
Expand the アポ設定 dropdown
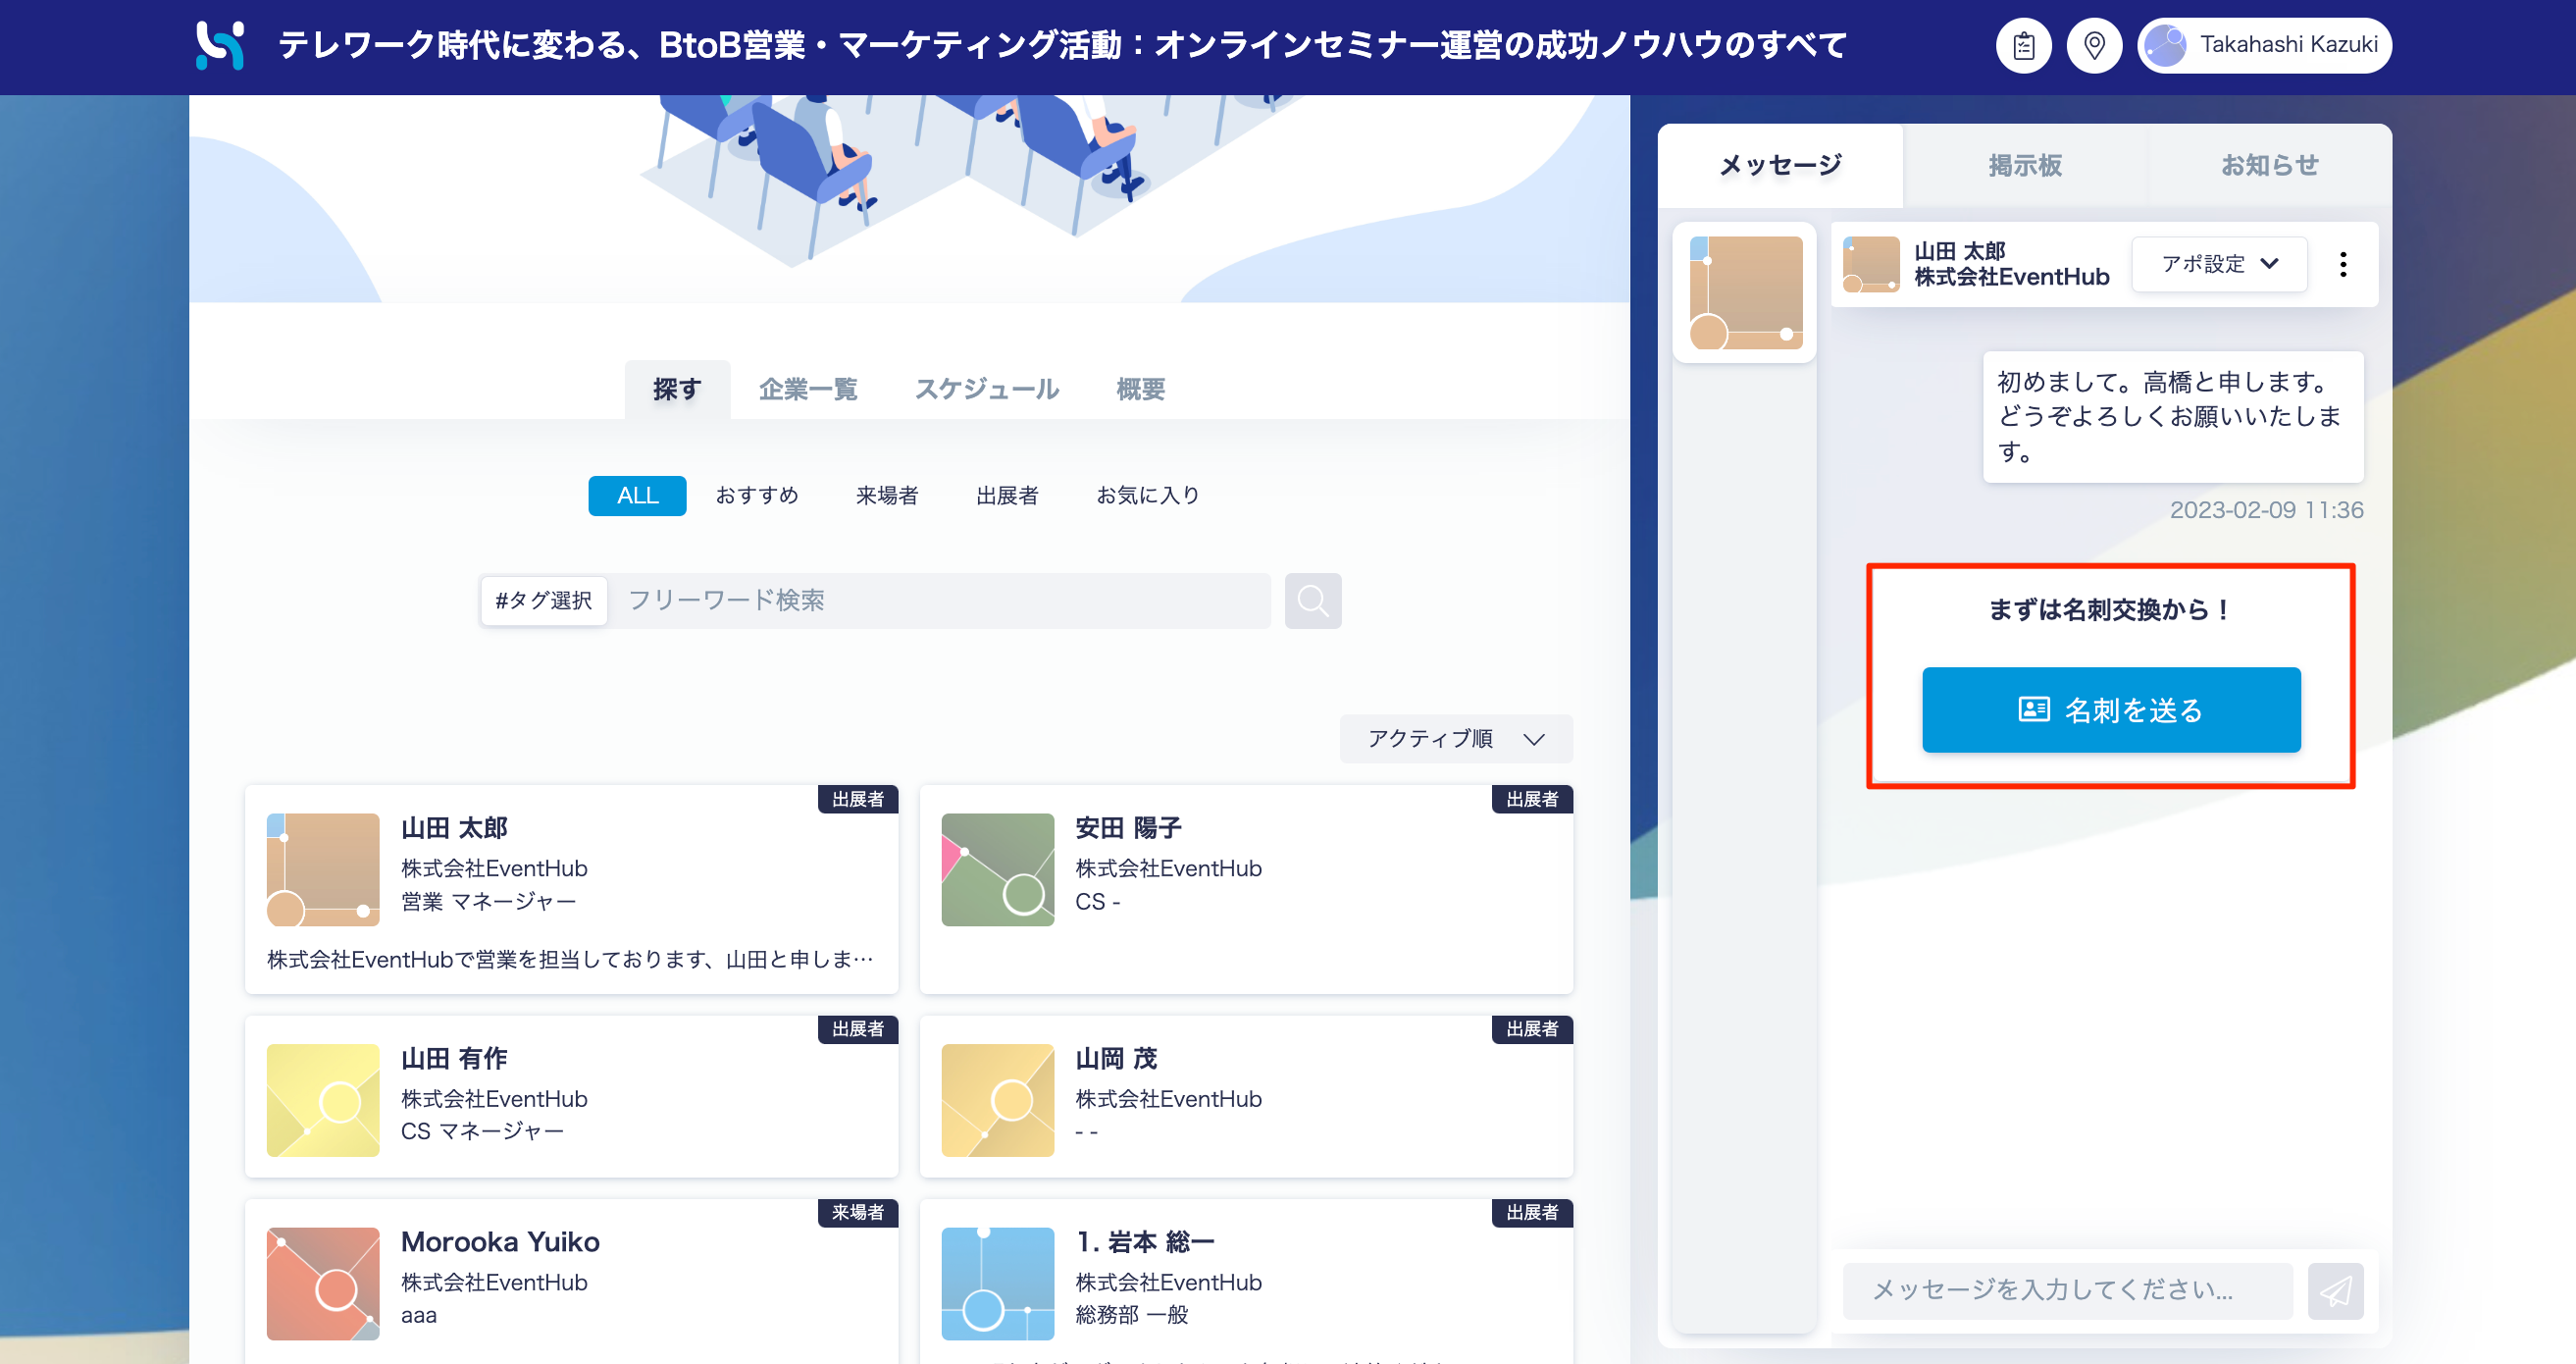tap(2219, 264)
